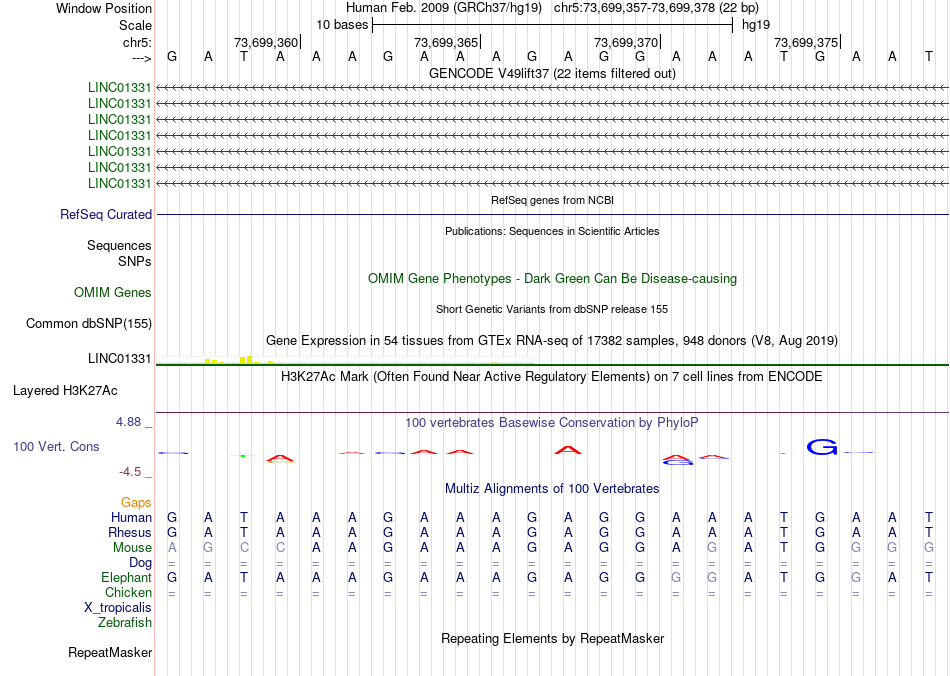This screenshot has height=676, width=950.
Task: Click the large blue G in conservation logo
Action: (822, 447)
